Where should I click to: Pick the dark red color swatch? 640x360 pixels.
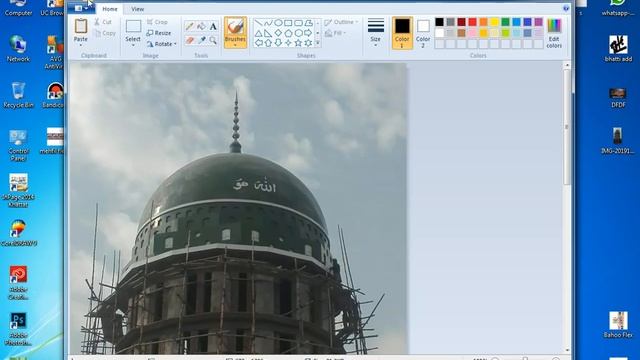pyautogui.click(x=461, y=22)
